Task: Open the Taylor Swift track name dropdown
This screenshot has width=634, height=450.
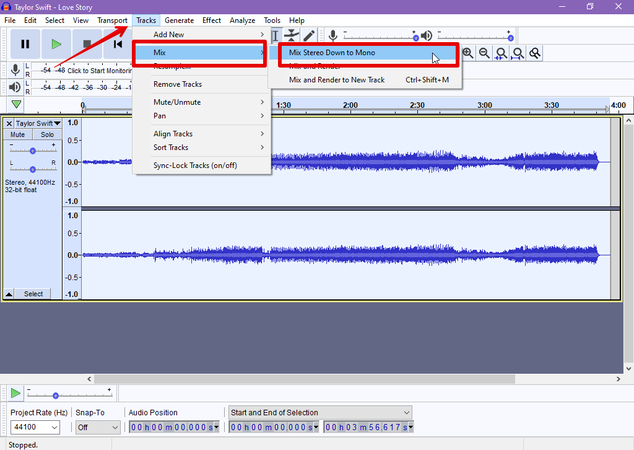Action: (38, 123)
